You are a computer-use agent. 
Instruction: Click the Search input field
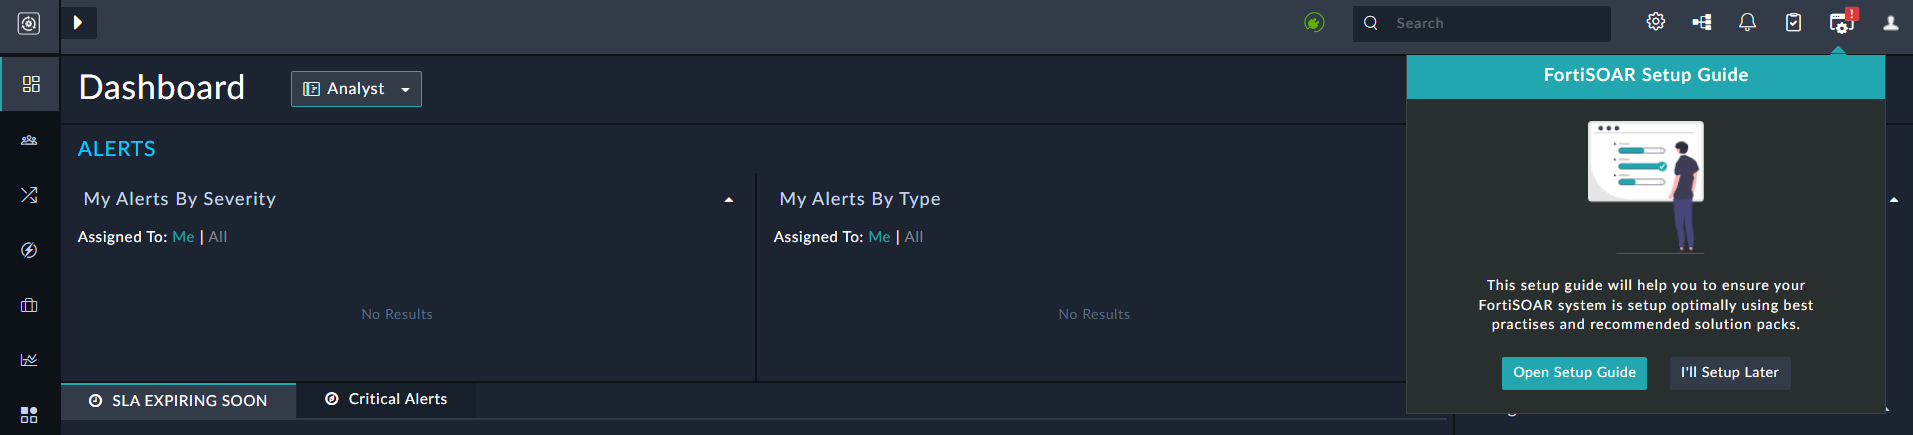click(1495, 23)
